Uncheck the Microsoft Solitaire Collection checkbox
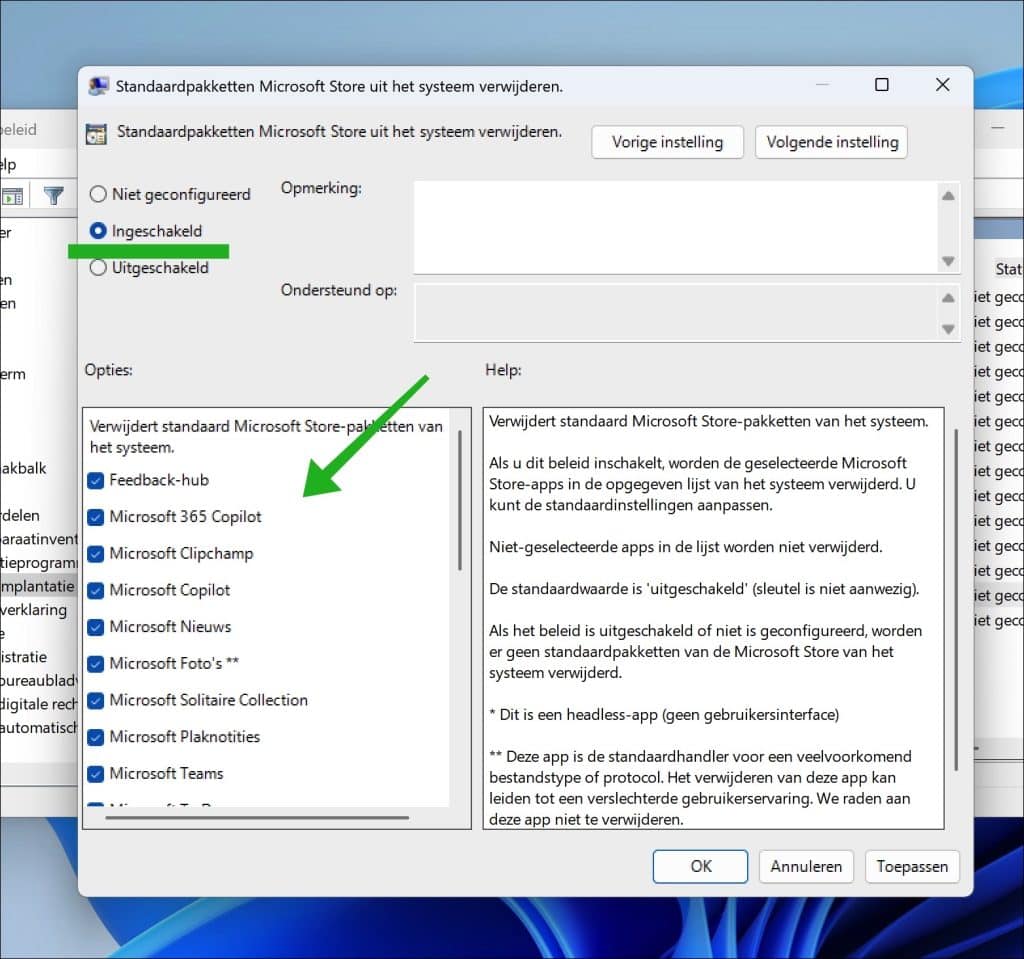The image size is (1024, 959). pos(95,700)
